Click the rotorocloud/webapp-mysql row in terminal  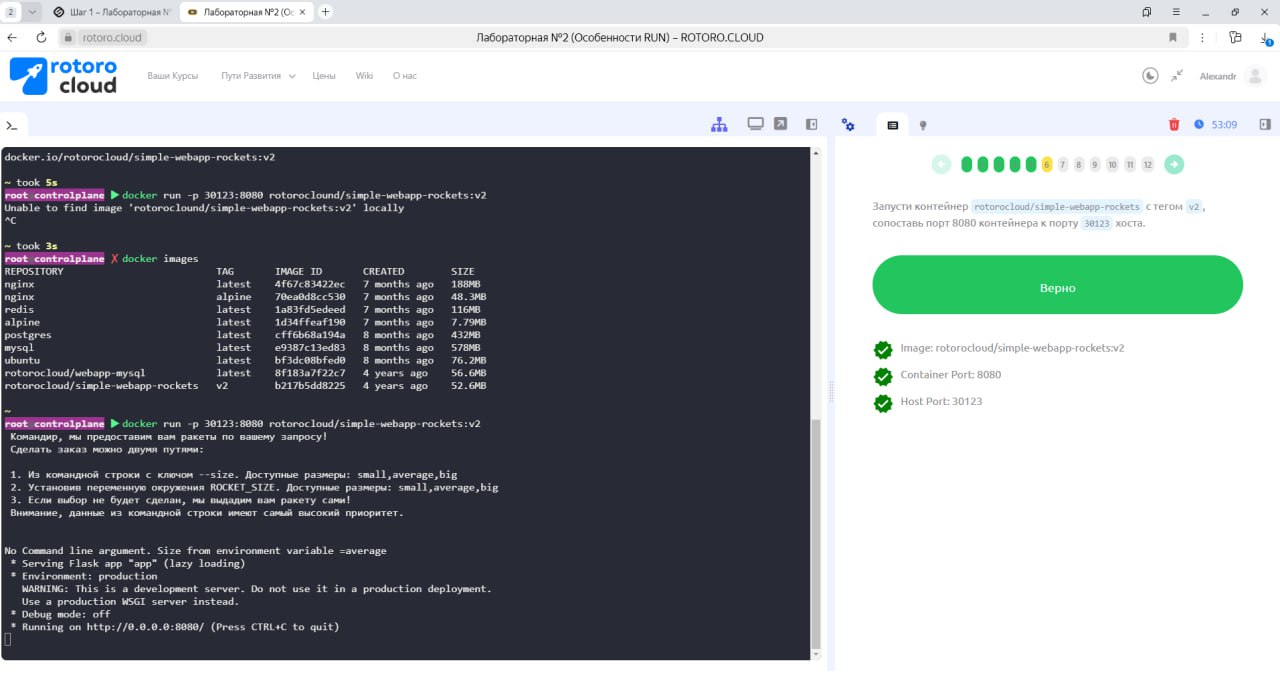pos(245,373)
